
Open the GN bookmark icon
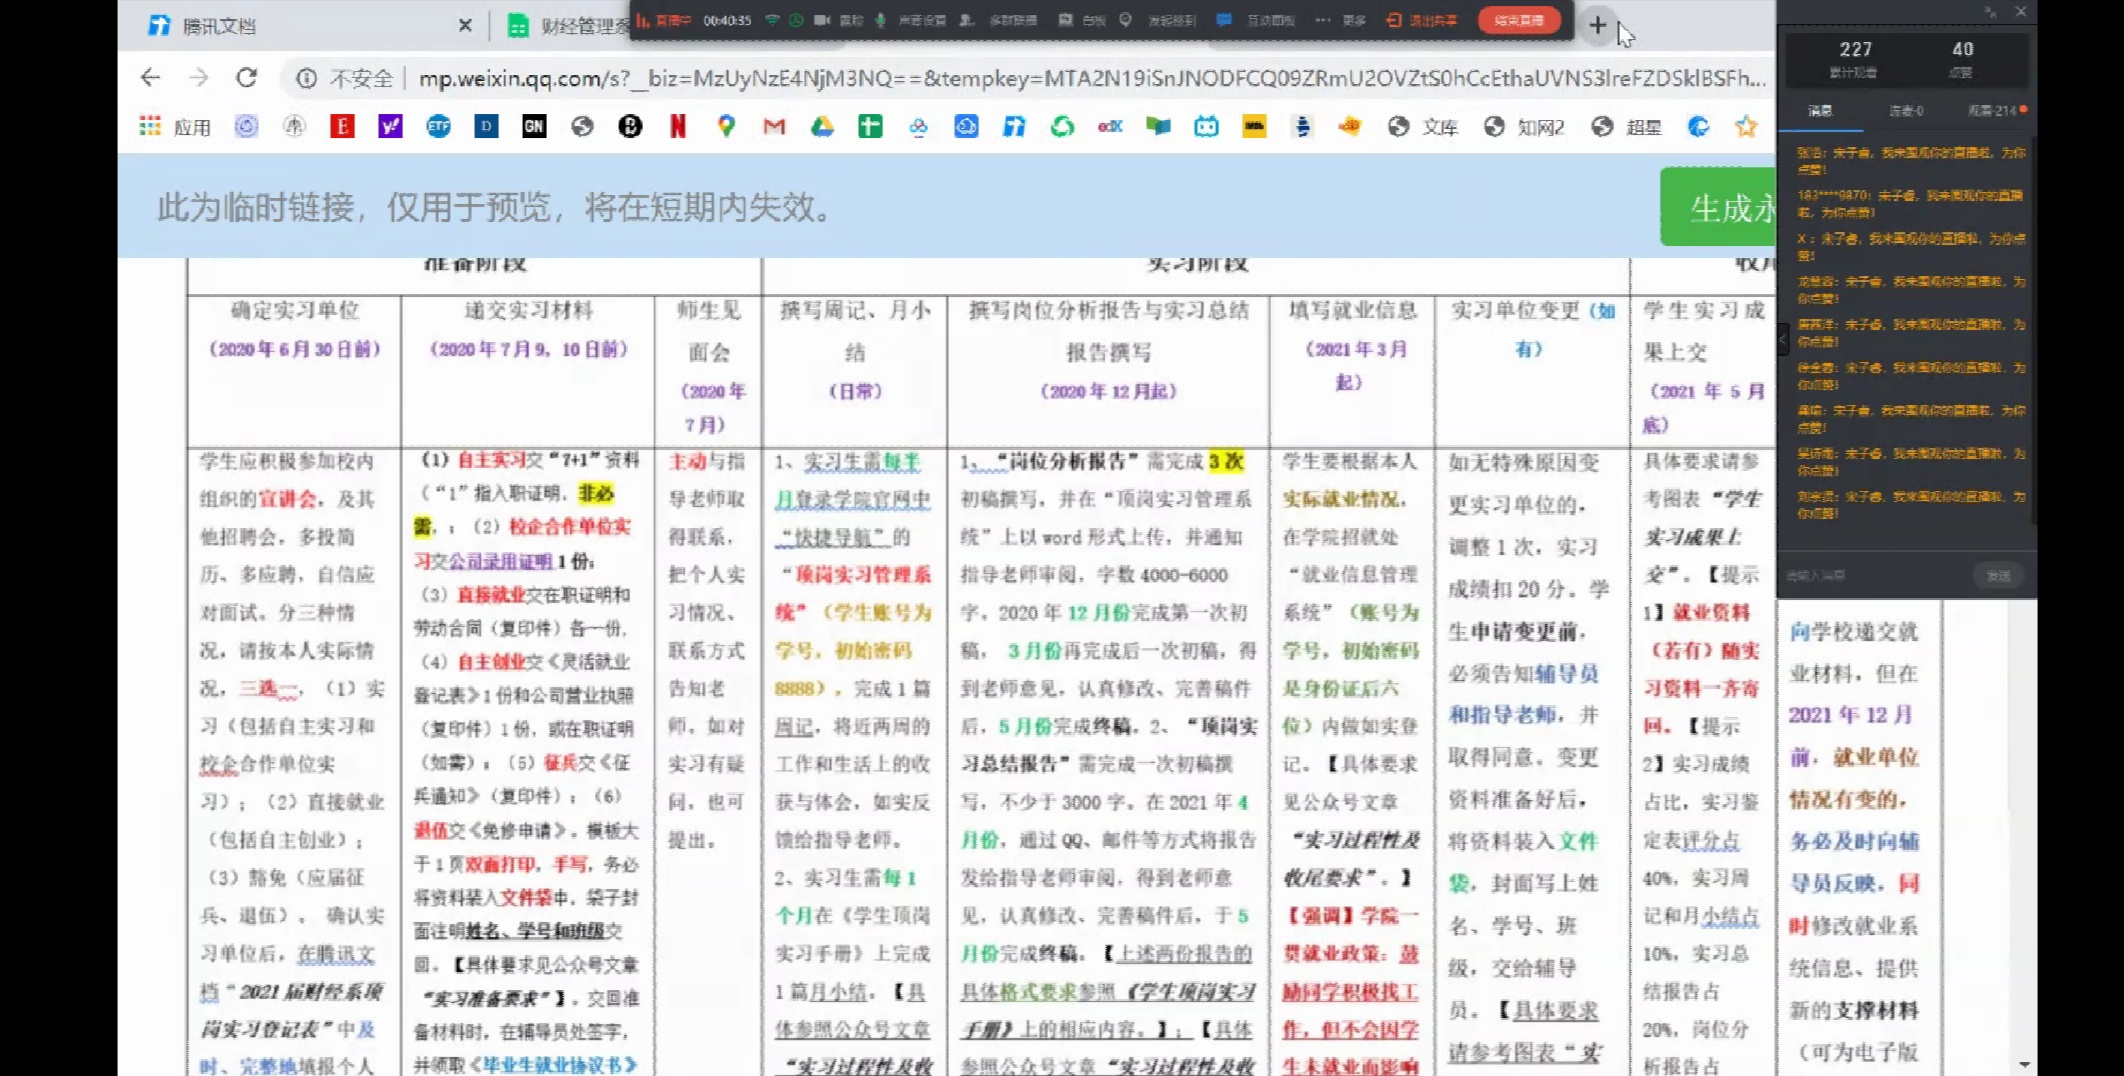(x=534, y=126)
